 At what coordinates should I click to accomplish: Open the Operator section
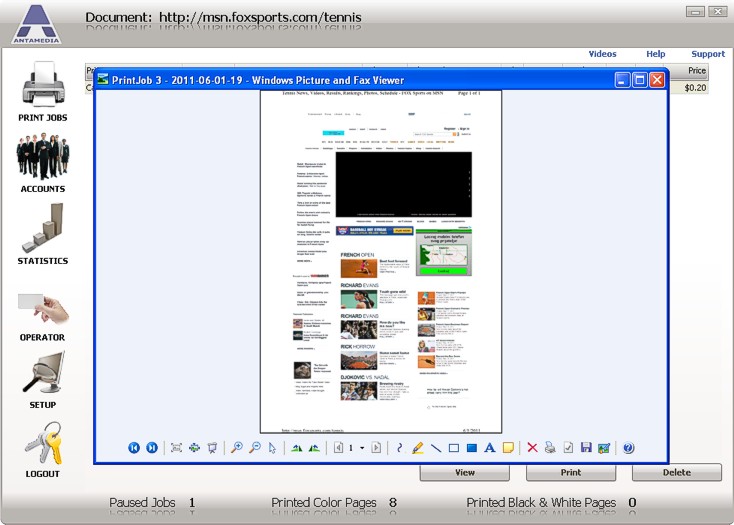click(x=43, y=317)
